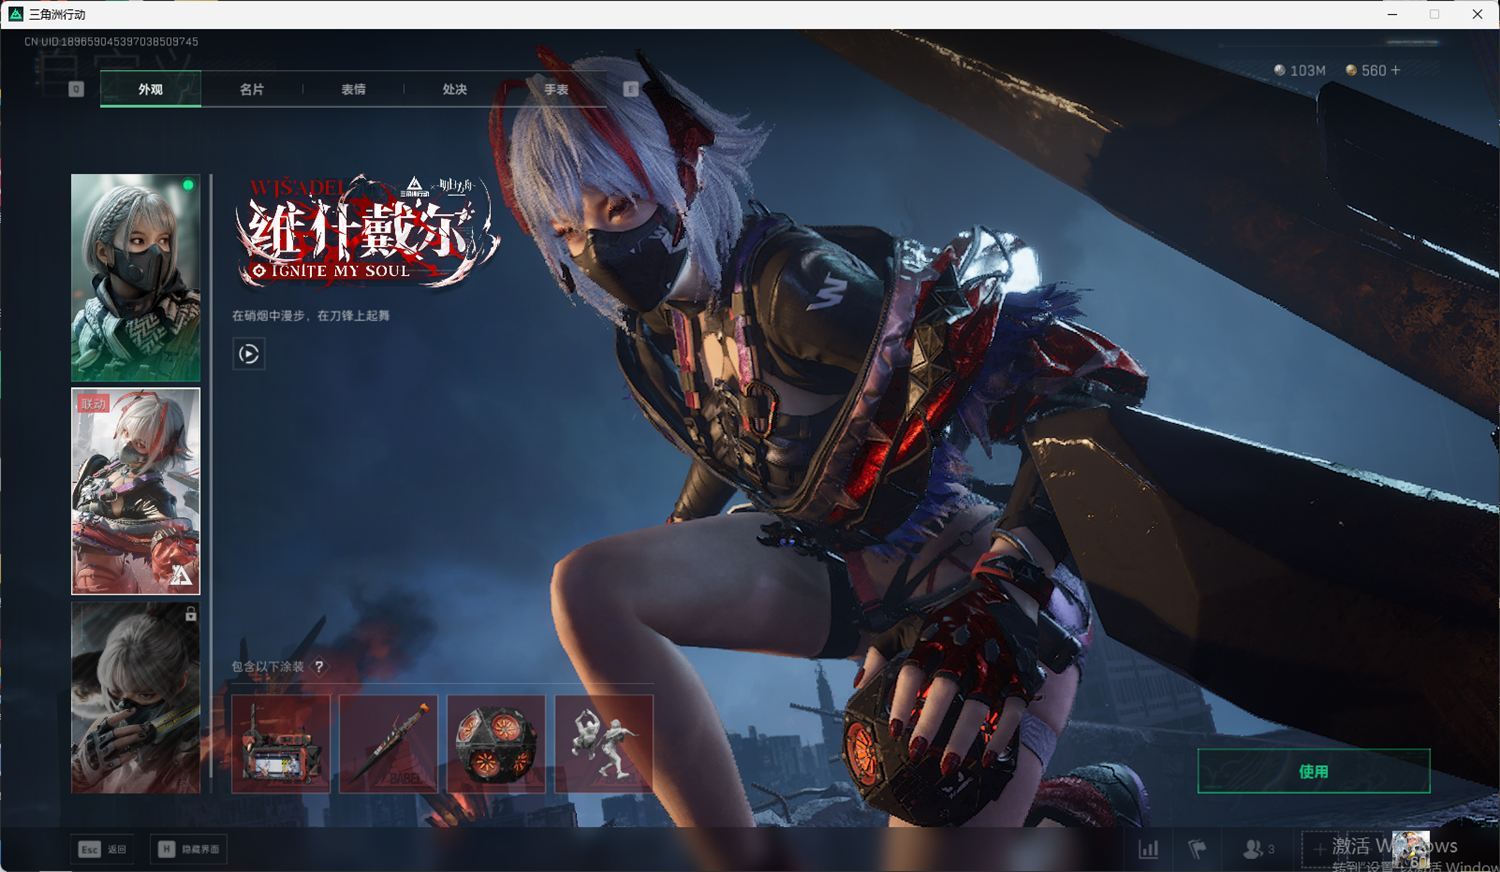The width and height of the screenshot is (1500, 872).
Task: Click the flag icon in bottom bar
Action: [x=1197, y=849]
